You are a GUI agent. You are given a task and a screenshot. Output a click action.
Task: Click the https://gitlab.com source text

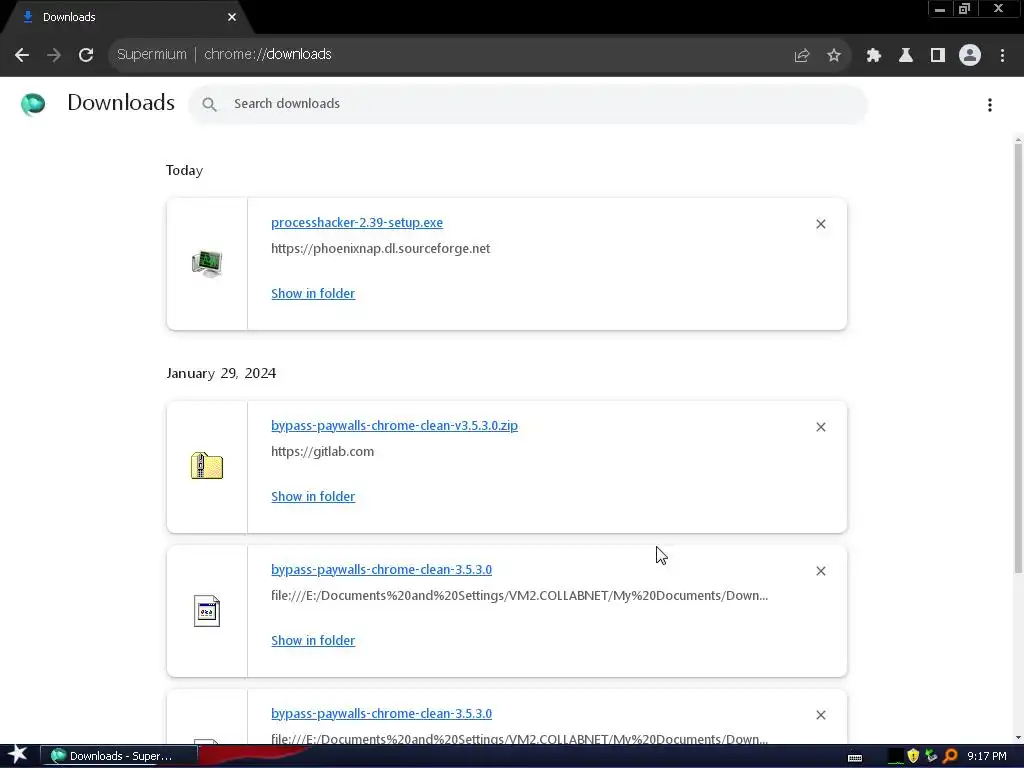pyautogui.click(x=323, y=452)
